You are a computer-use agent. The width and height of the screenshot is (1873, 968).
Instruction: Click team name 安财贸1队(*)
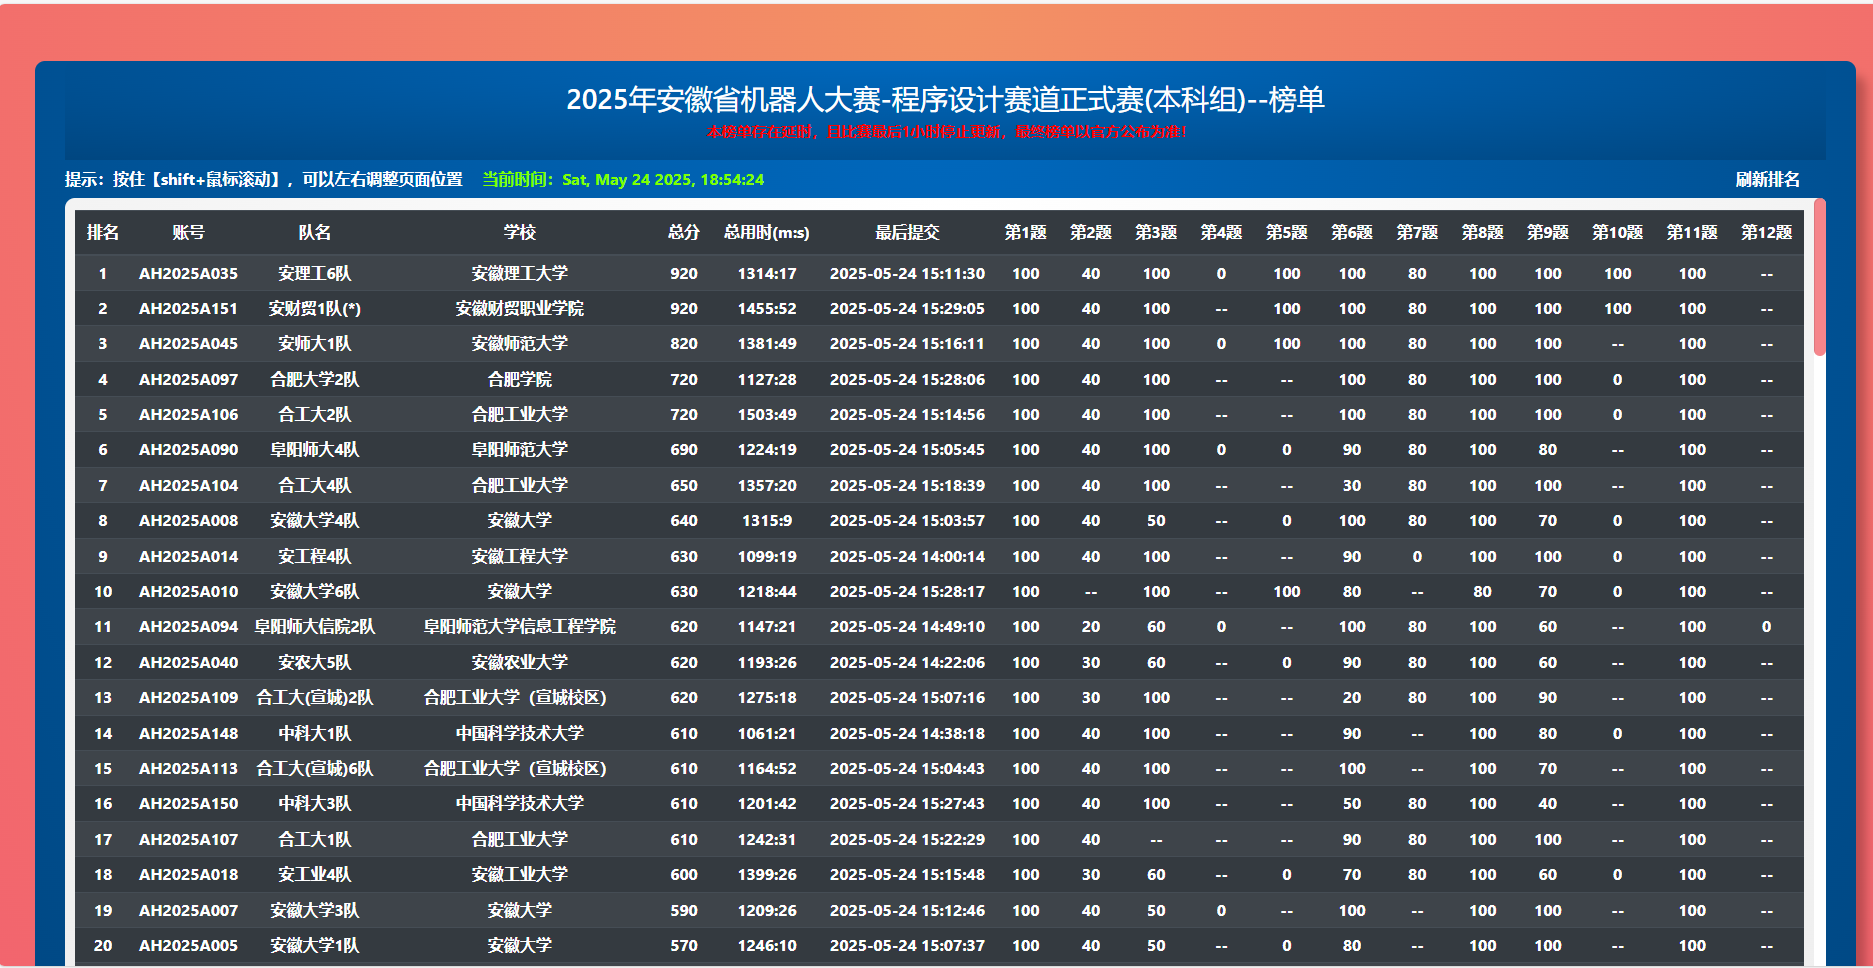pos(314,308)
